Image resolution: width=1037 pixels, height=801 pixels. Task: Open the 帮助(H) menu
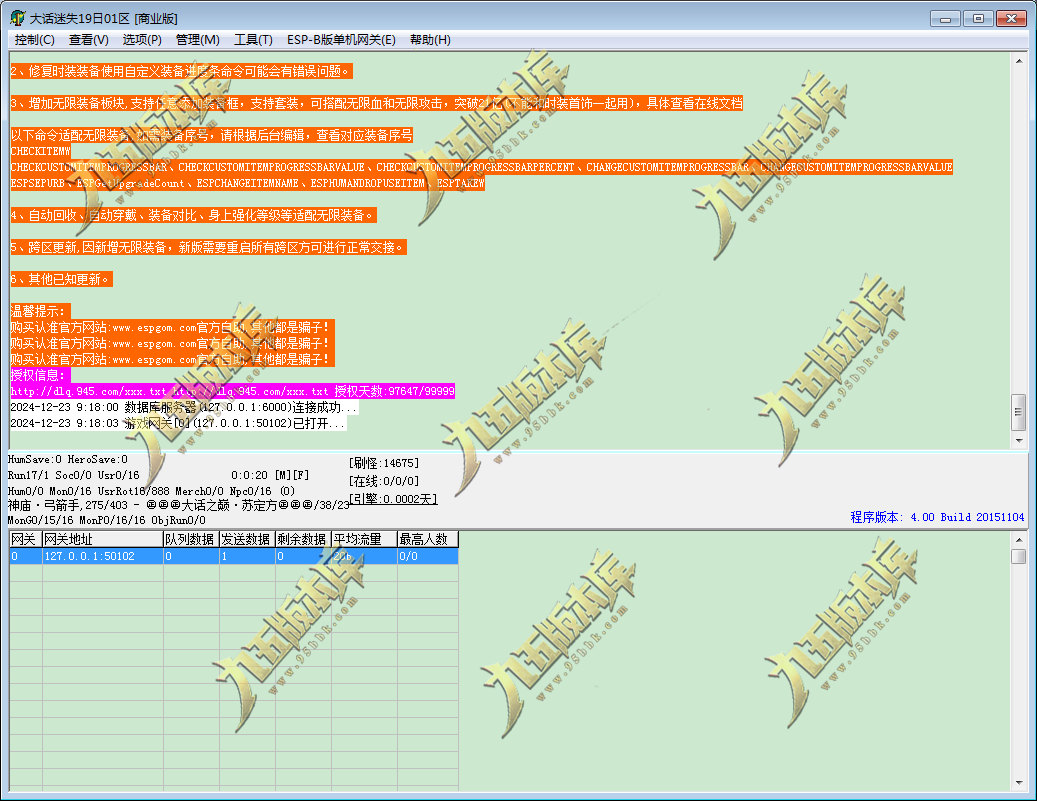click(430, 40)
